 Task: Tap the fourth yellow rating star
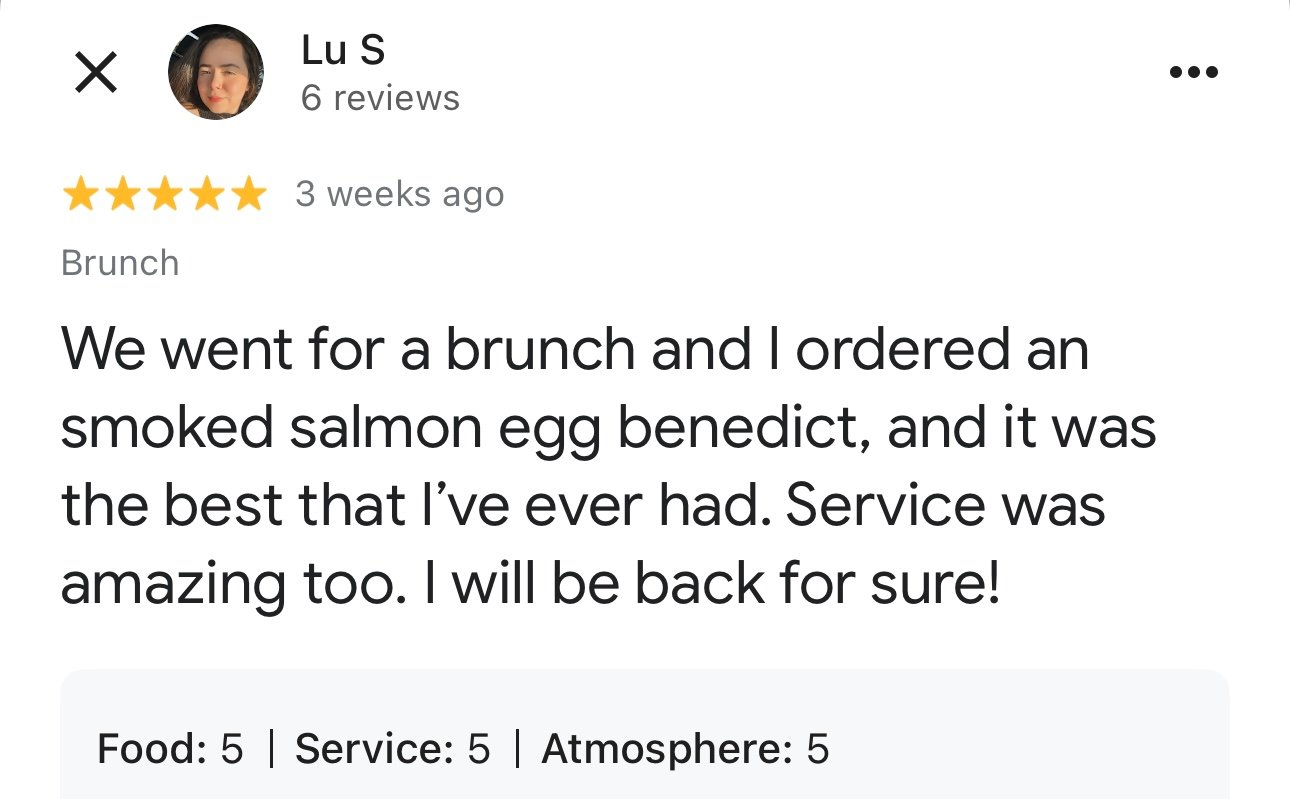[206, 195]
